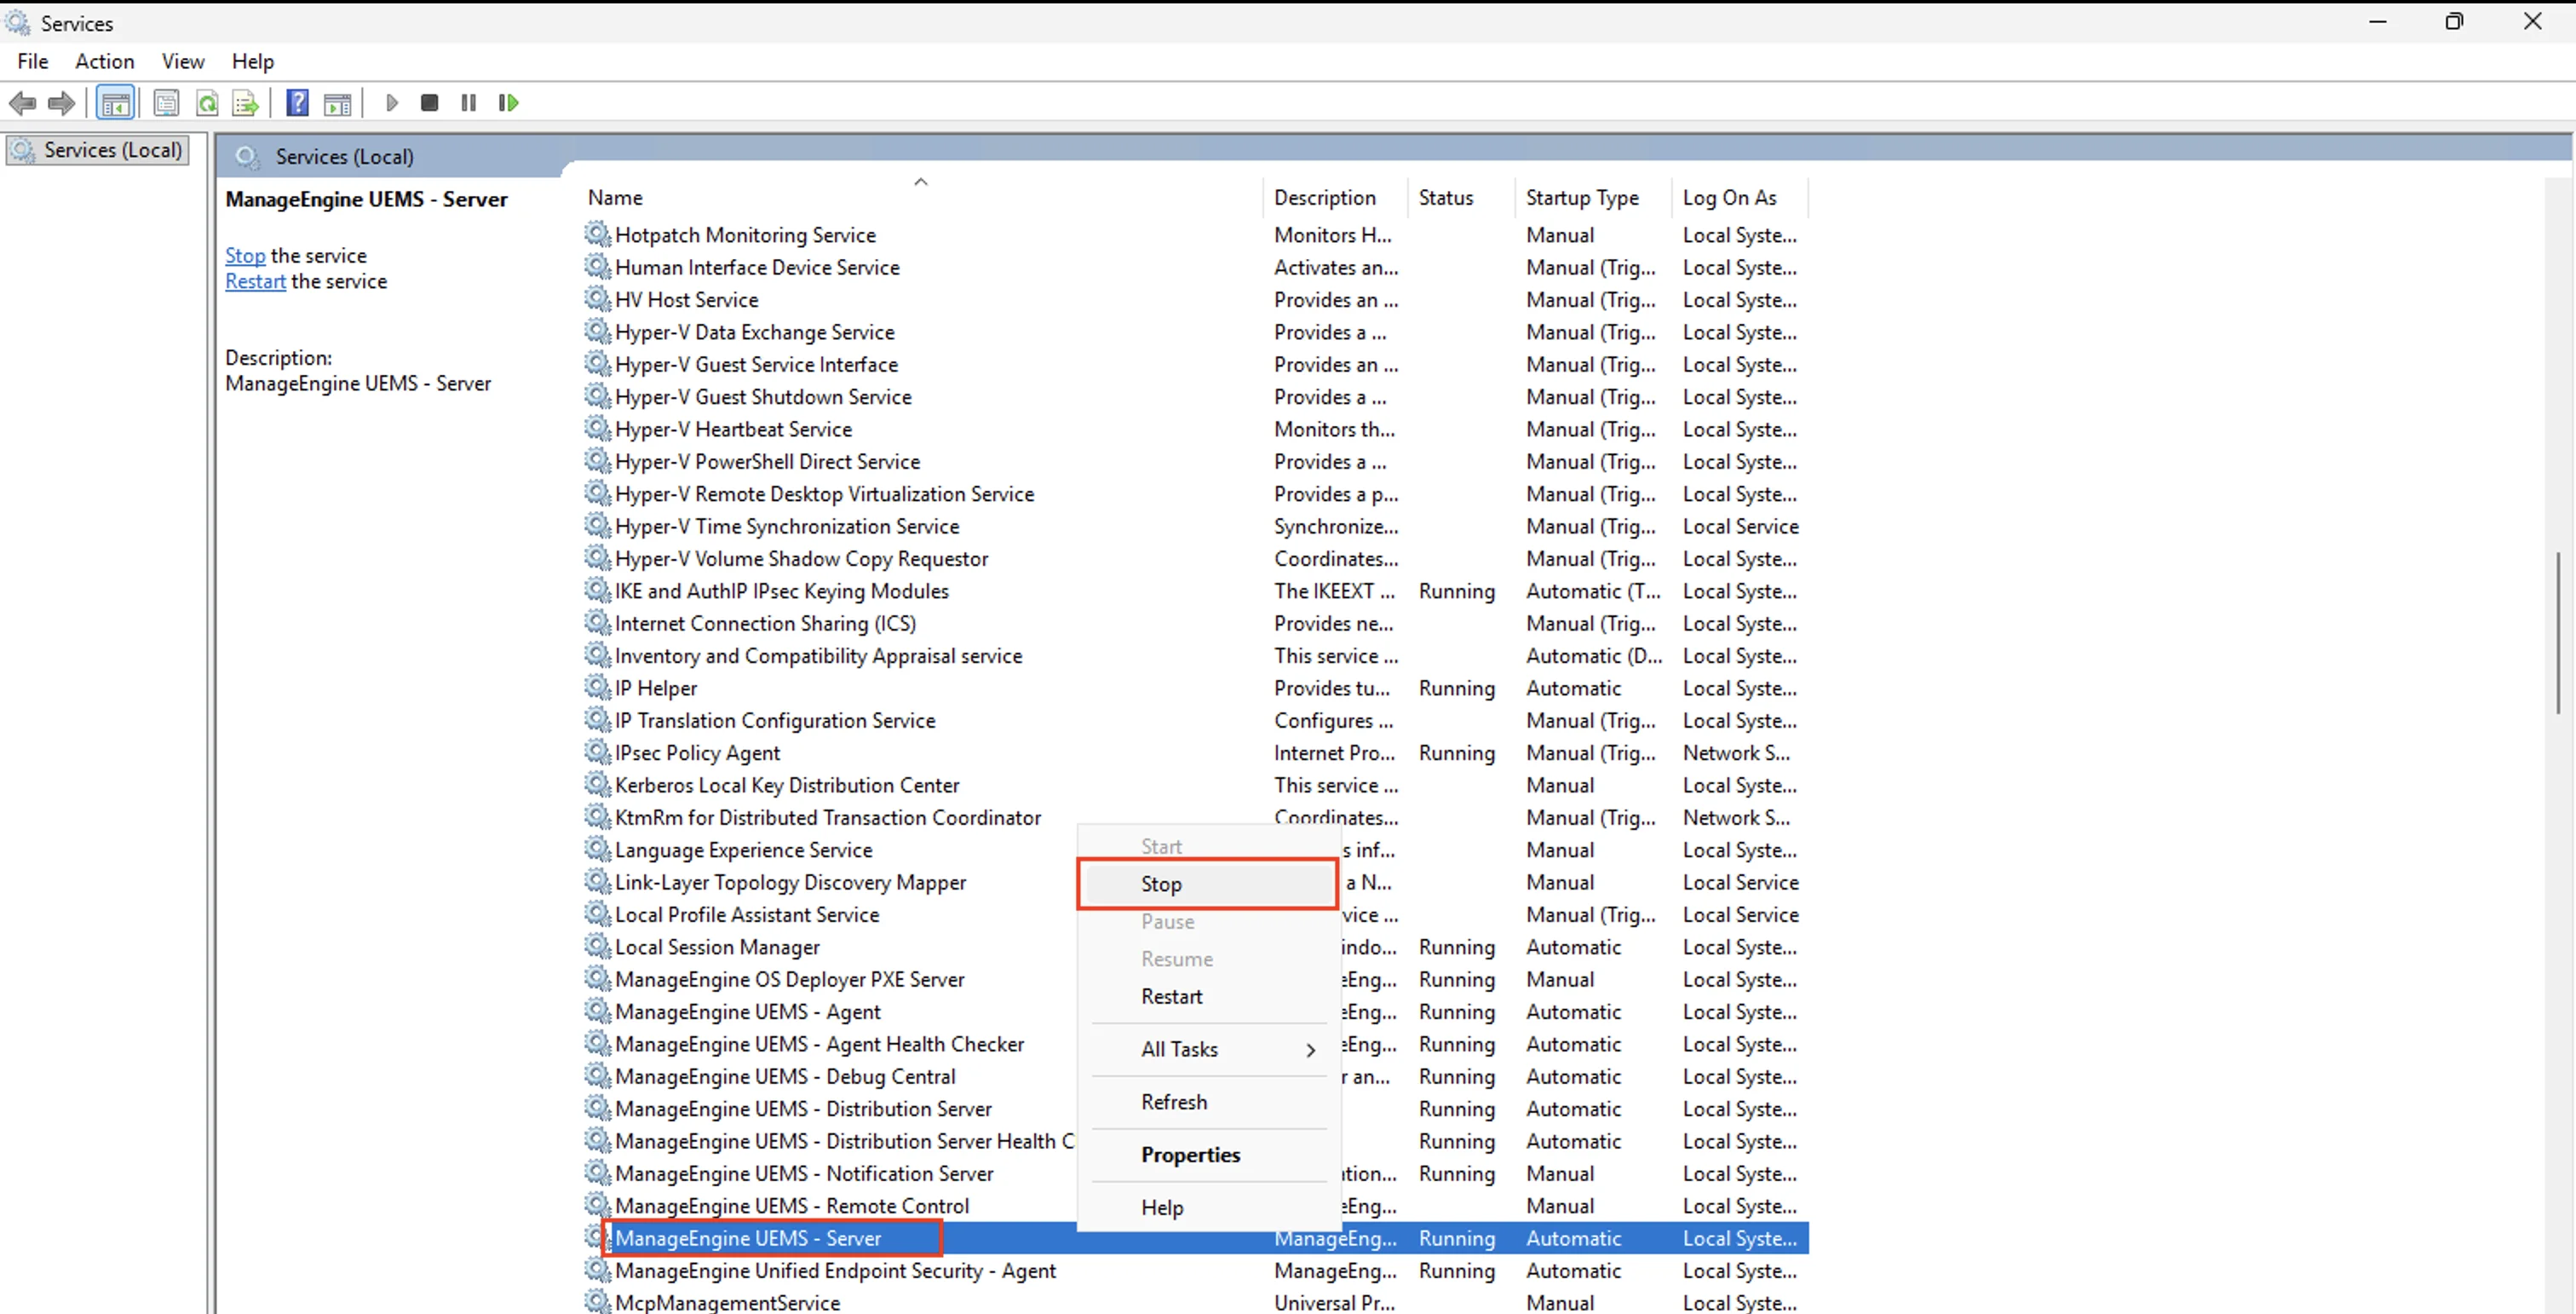Select IP Translation Configuration Service row

(x=1196, y=720)
